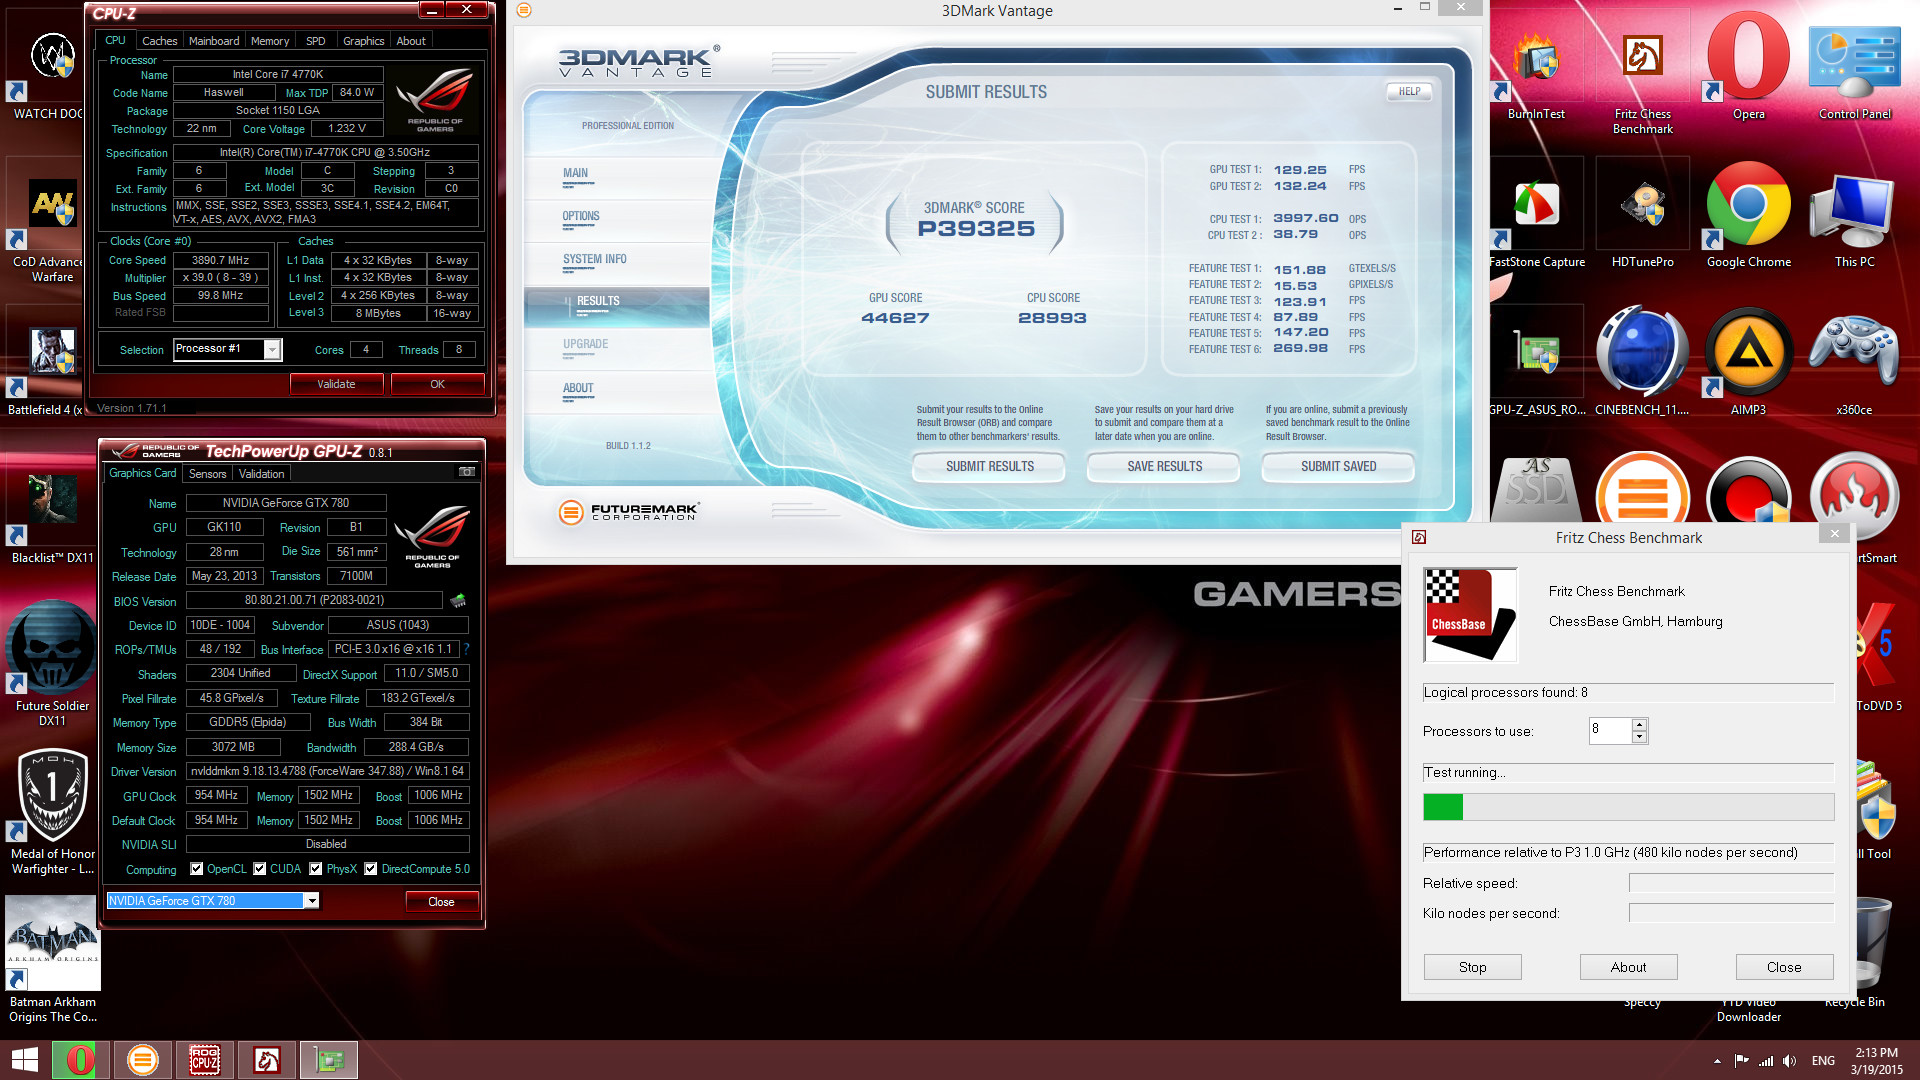Expand the Processor #1 selection dropdown
This screenshot has width=1920, height=1080.
272,349
